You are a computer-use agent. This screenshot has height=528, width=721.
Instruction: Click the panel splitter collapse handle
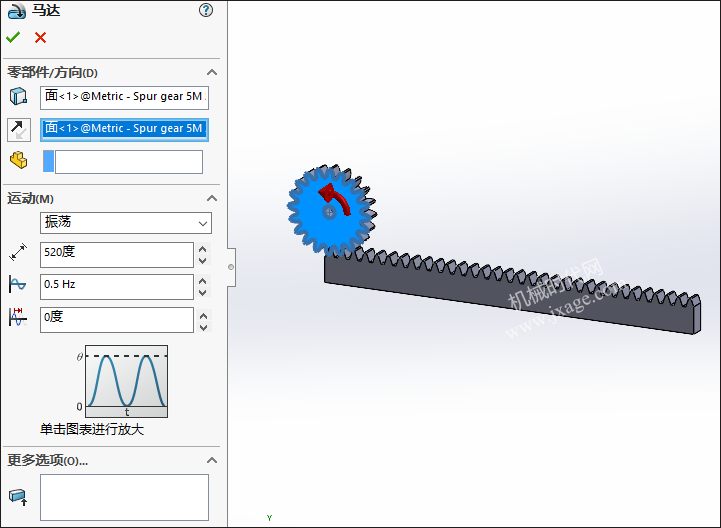point(231,267)
